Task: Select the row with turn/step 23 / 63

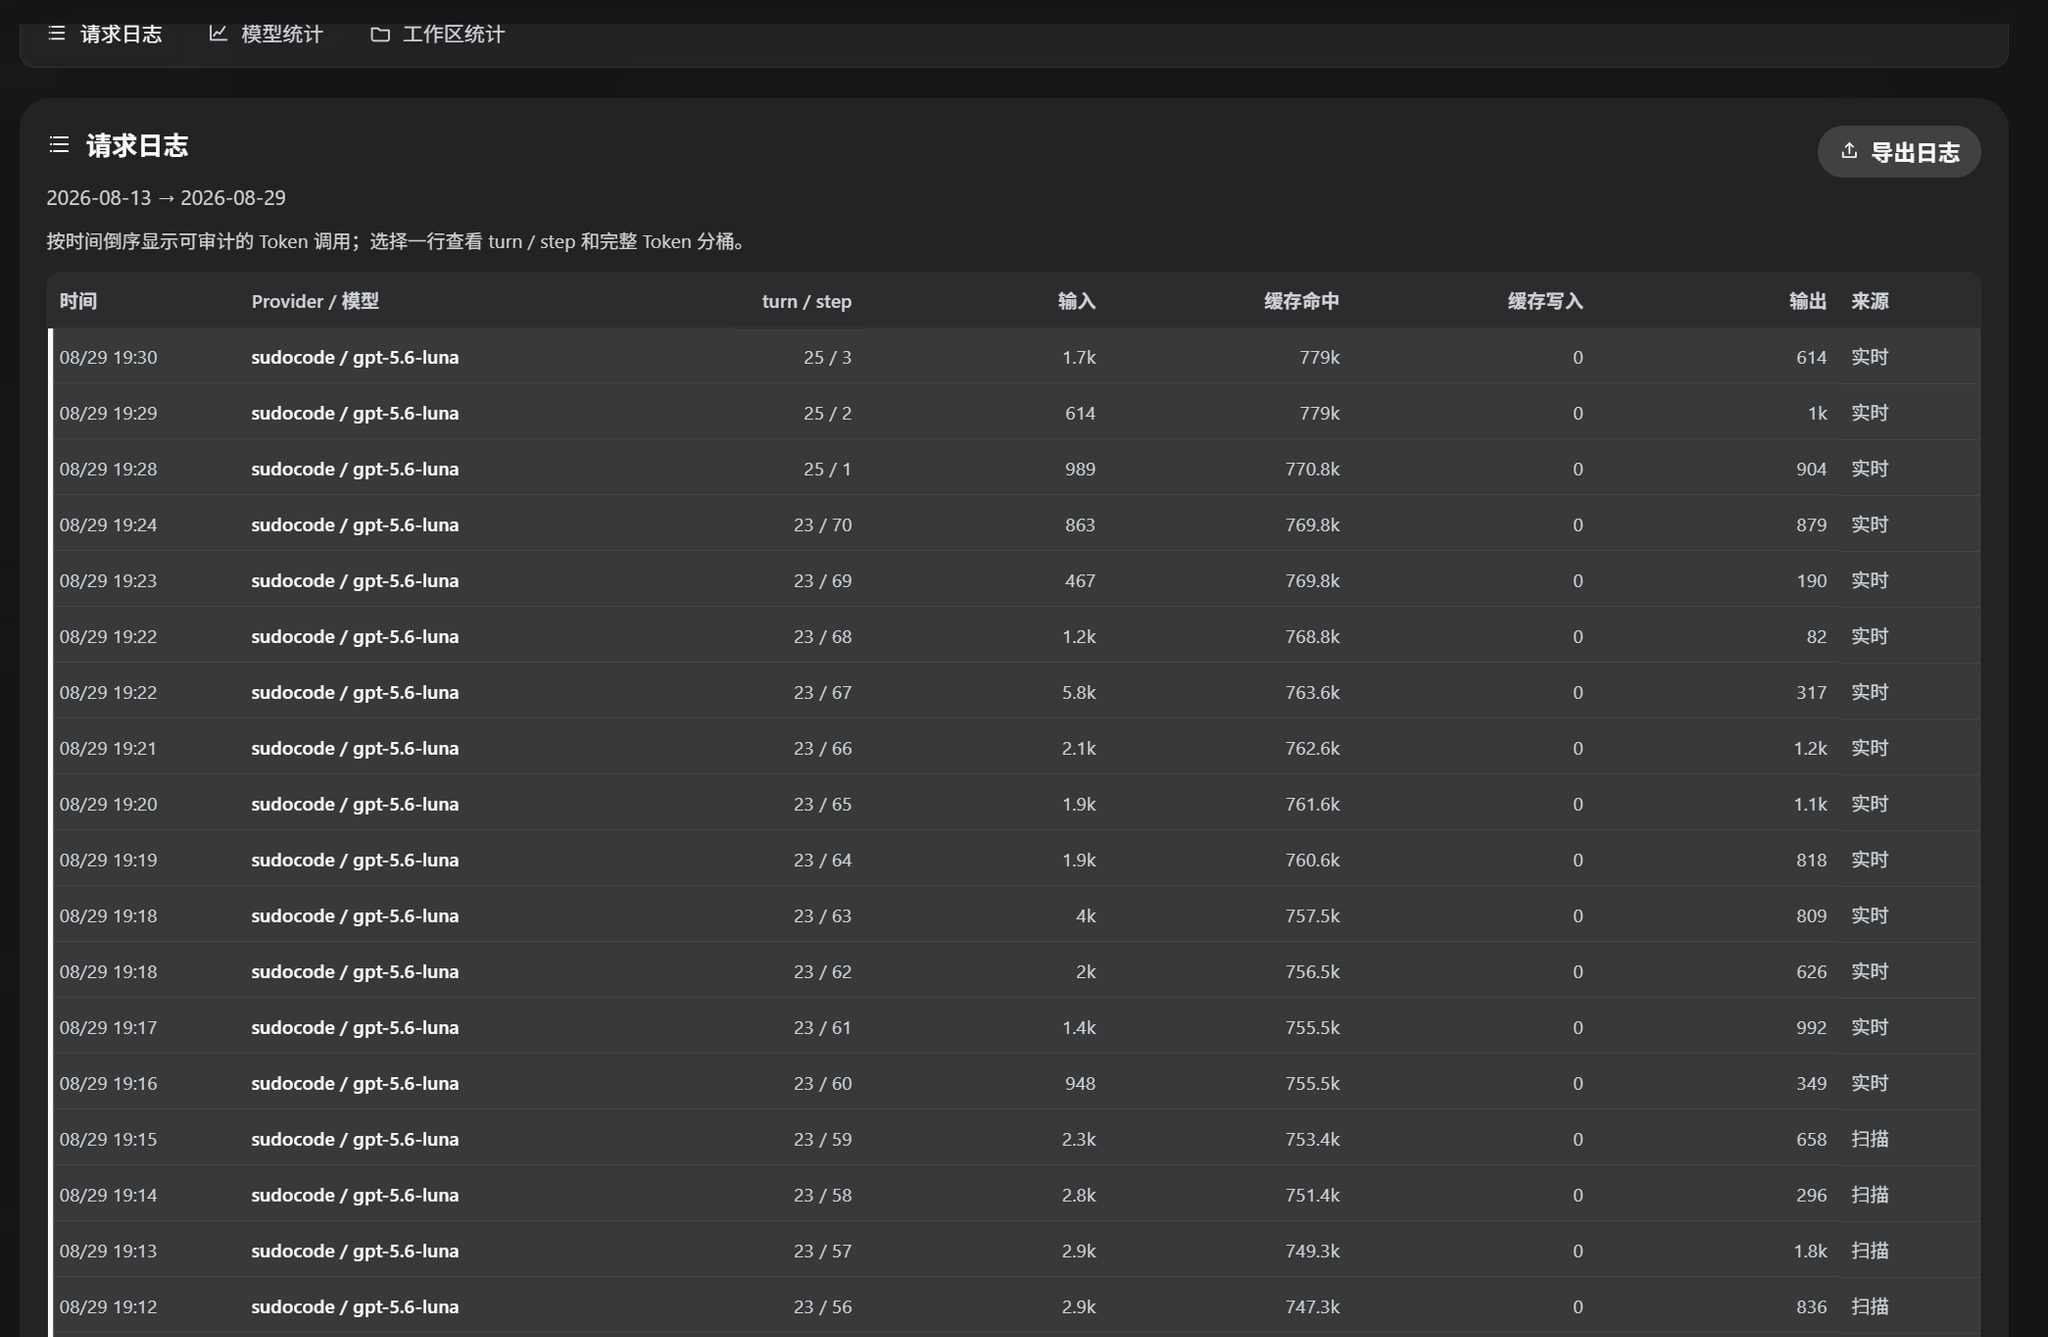Action: pos(1014,916)
